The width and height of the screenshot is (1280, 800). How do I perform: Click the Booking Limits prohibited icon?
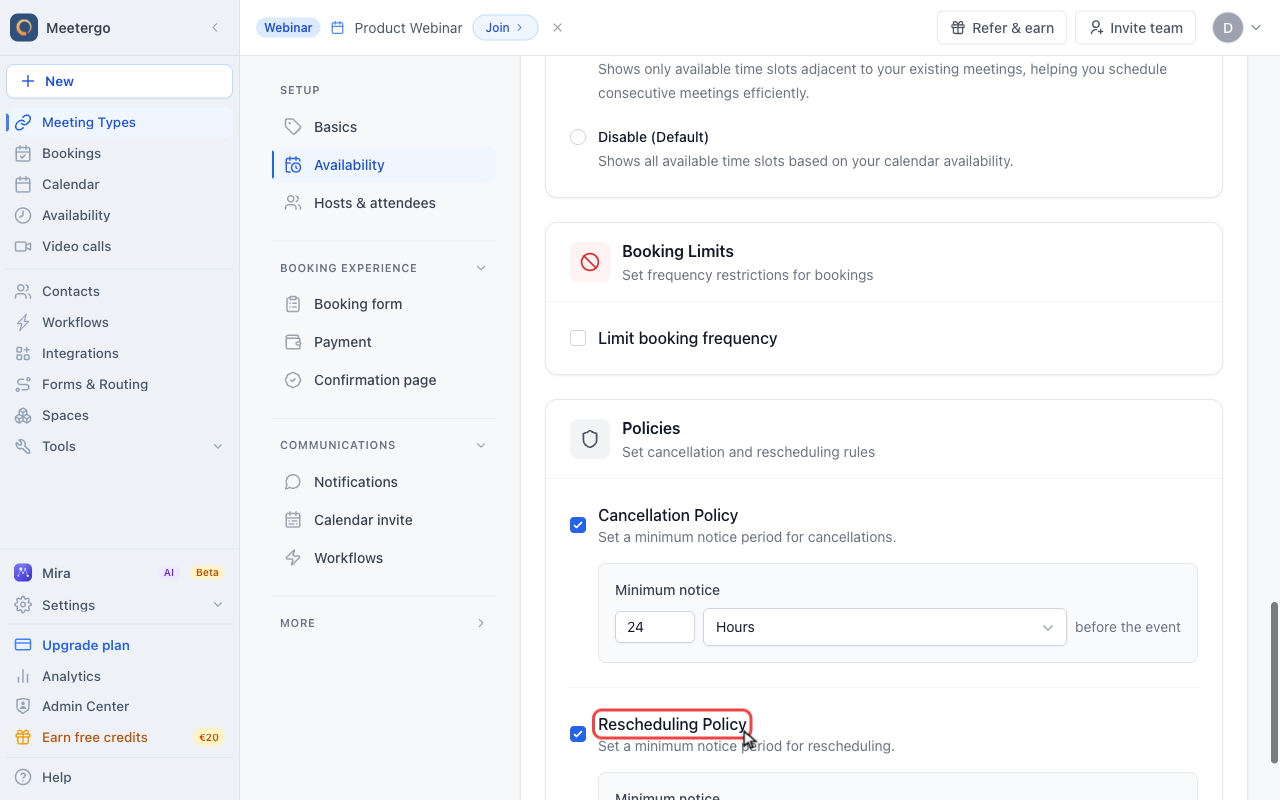(x=590, y=262)
